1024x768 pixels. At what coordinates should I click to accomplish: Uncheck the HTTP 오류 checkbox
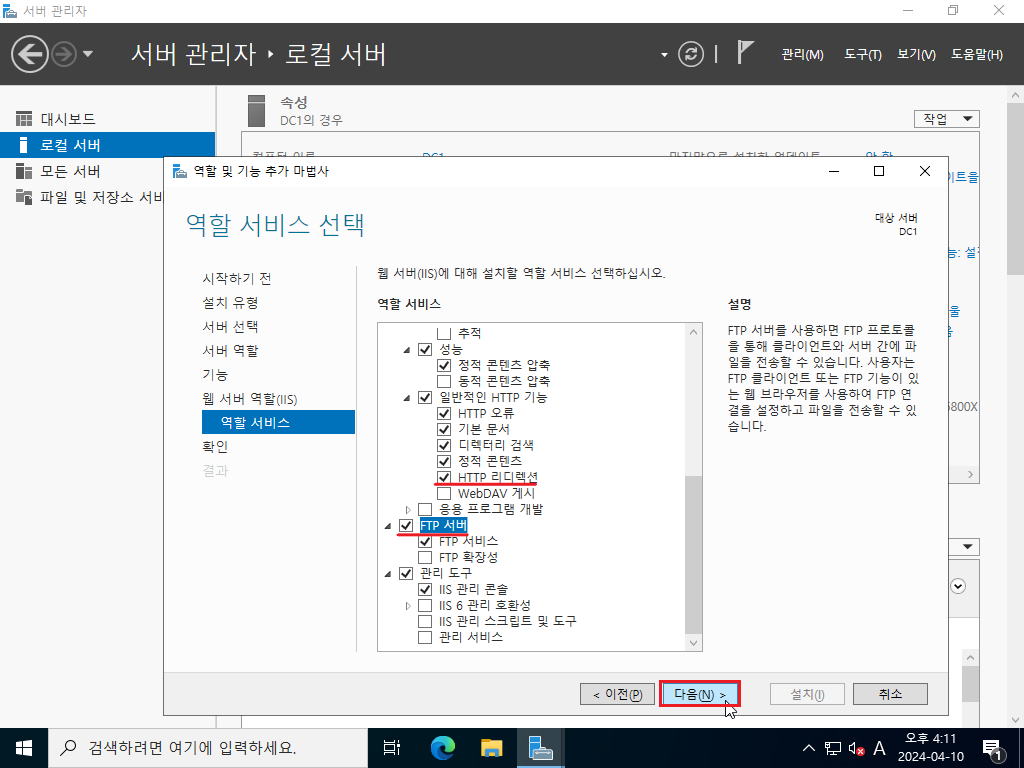pos(444,413)
